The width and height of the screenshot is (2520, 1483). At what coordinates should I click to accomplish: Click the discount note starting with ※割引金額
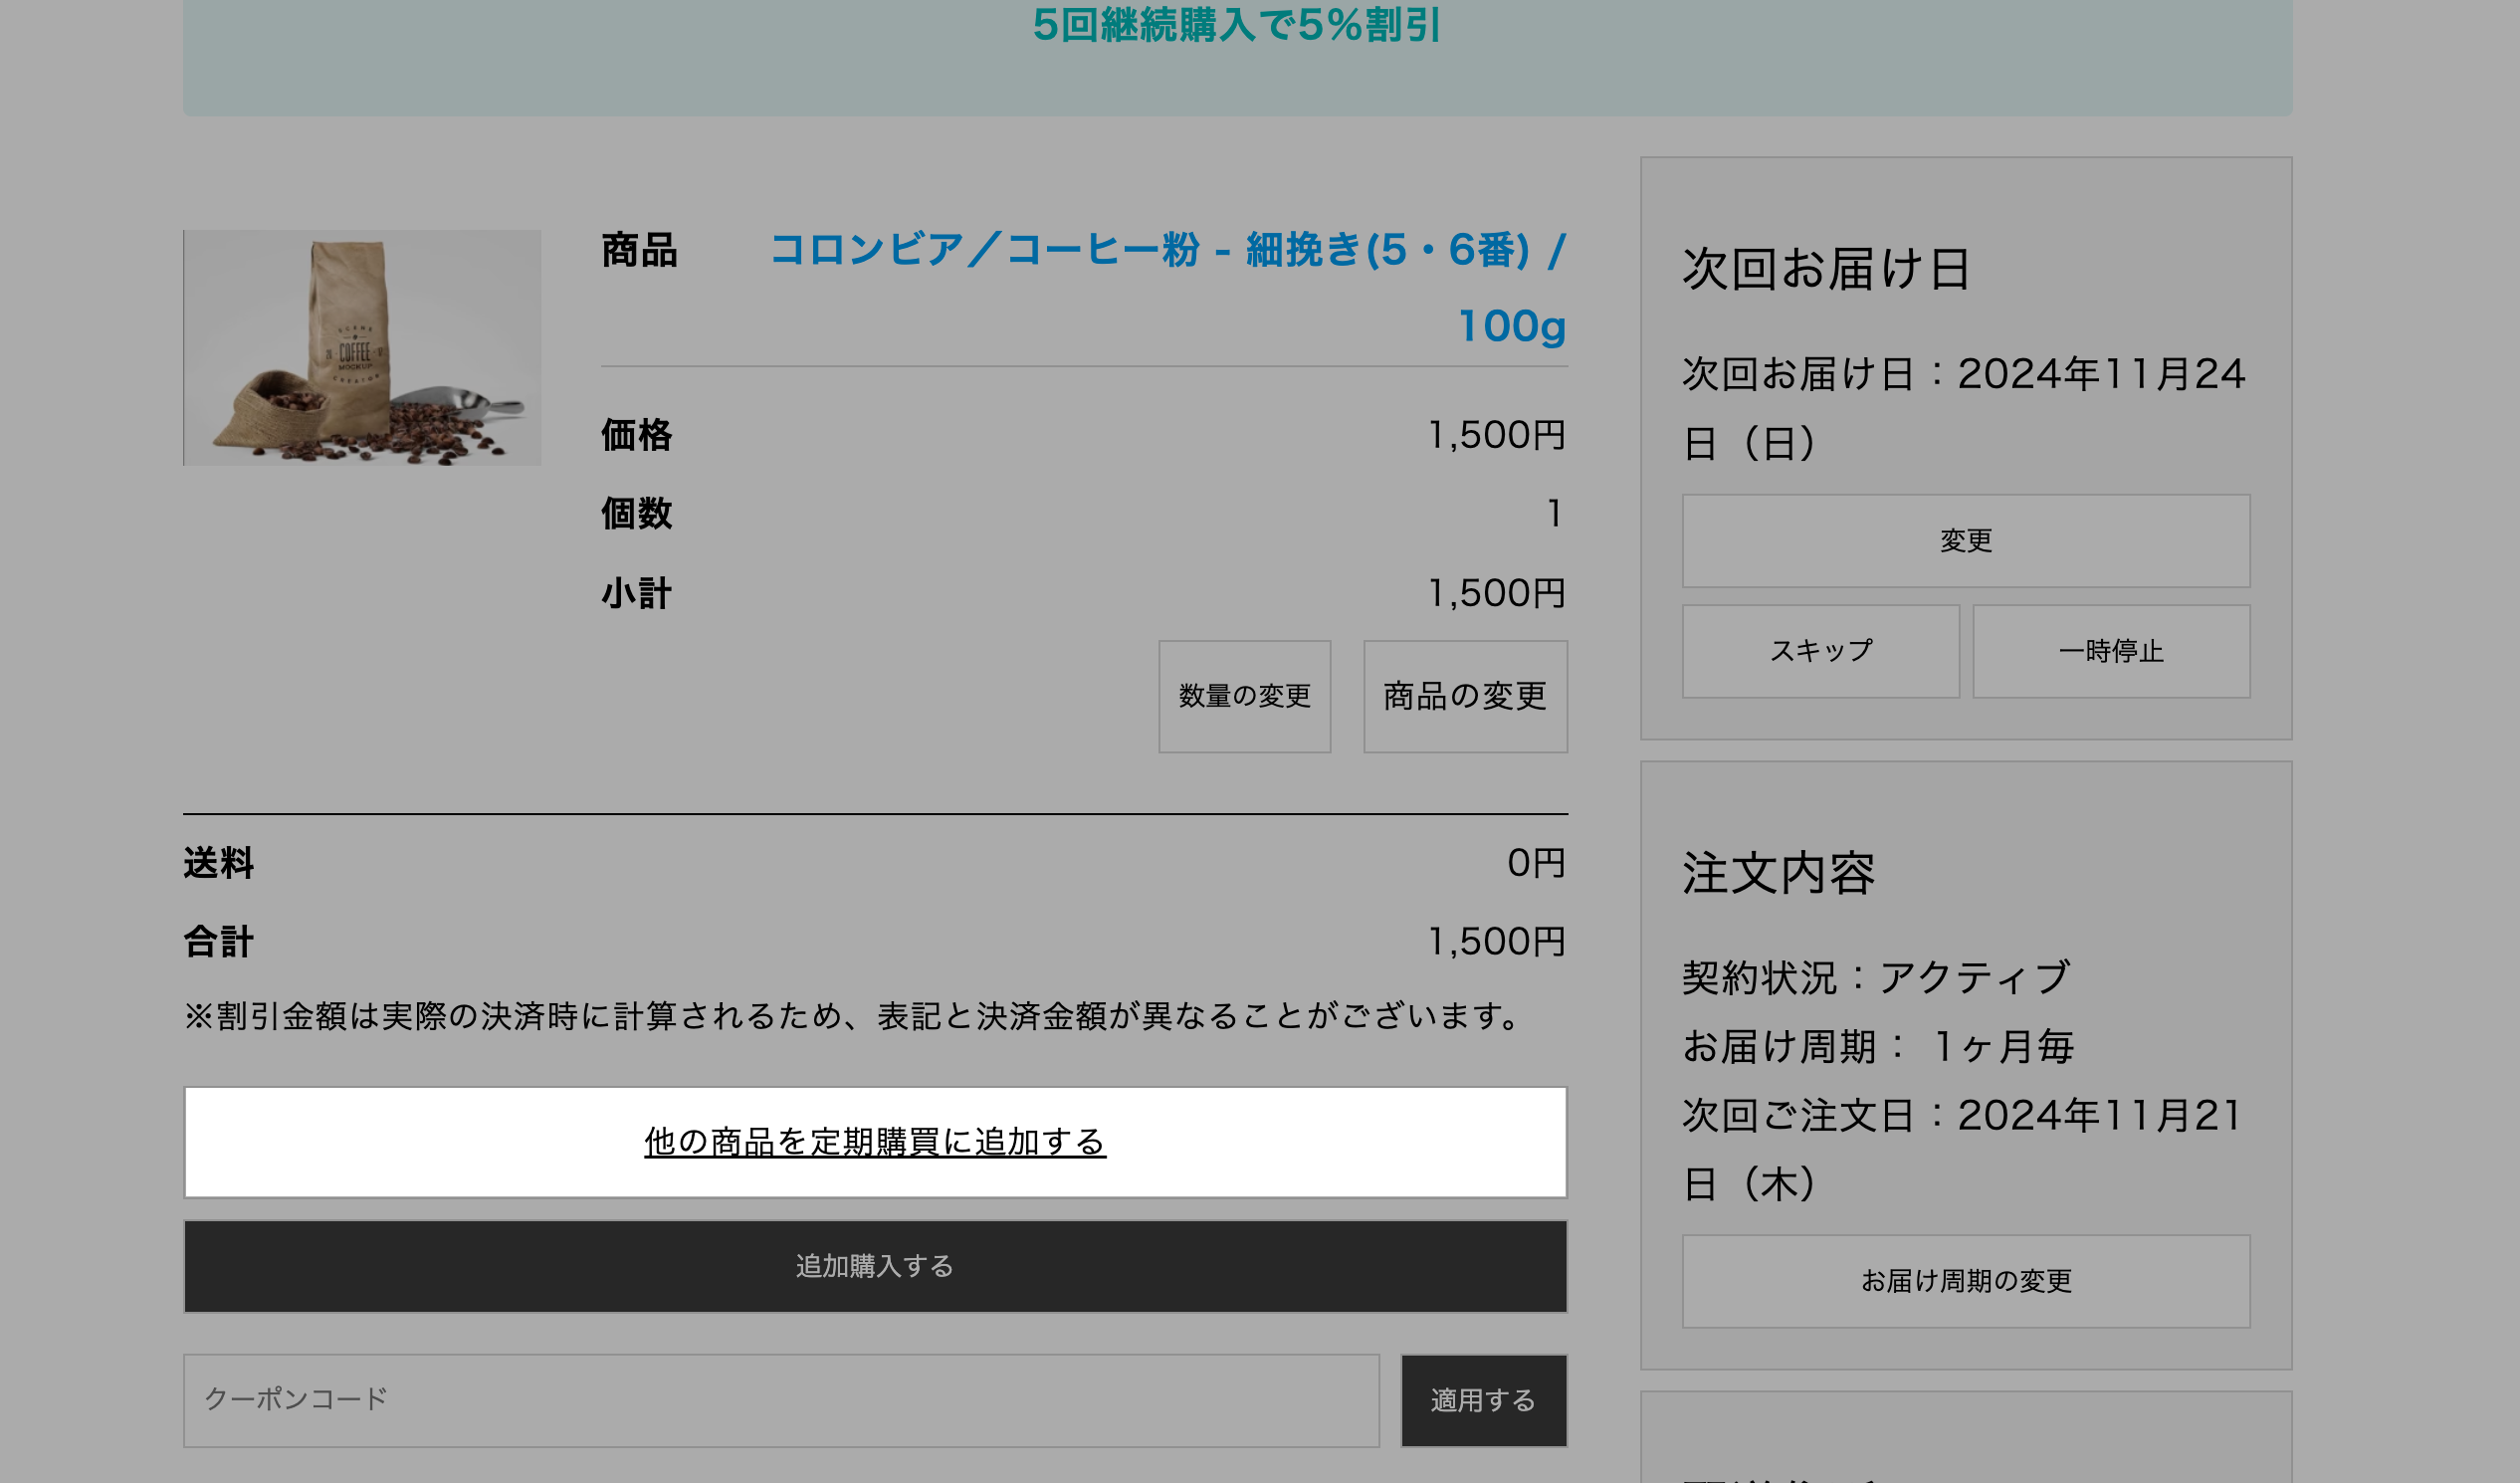coord(855,1016)
